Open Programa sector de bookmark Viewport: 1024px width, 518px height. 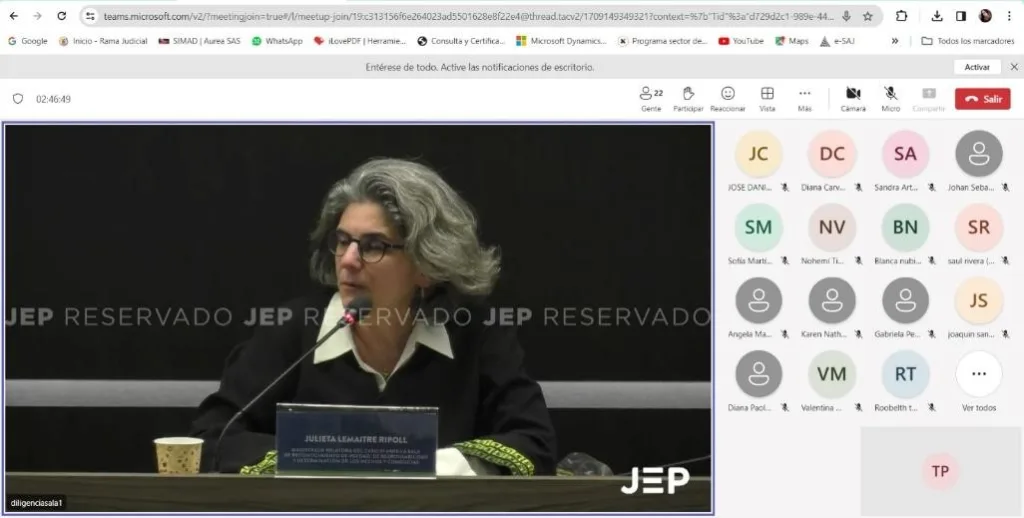pos(663,40)
